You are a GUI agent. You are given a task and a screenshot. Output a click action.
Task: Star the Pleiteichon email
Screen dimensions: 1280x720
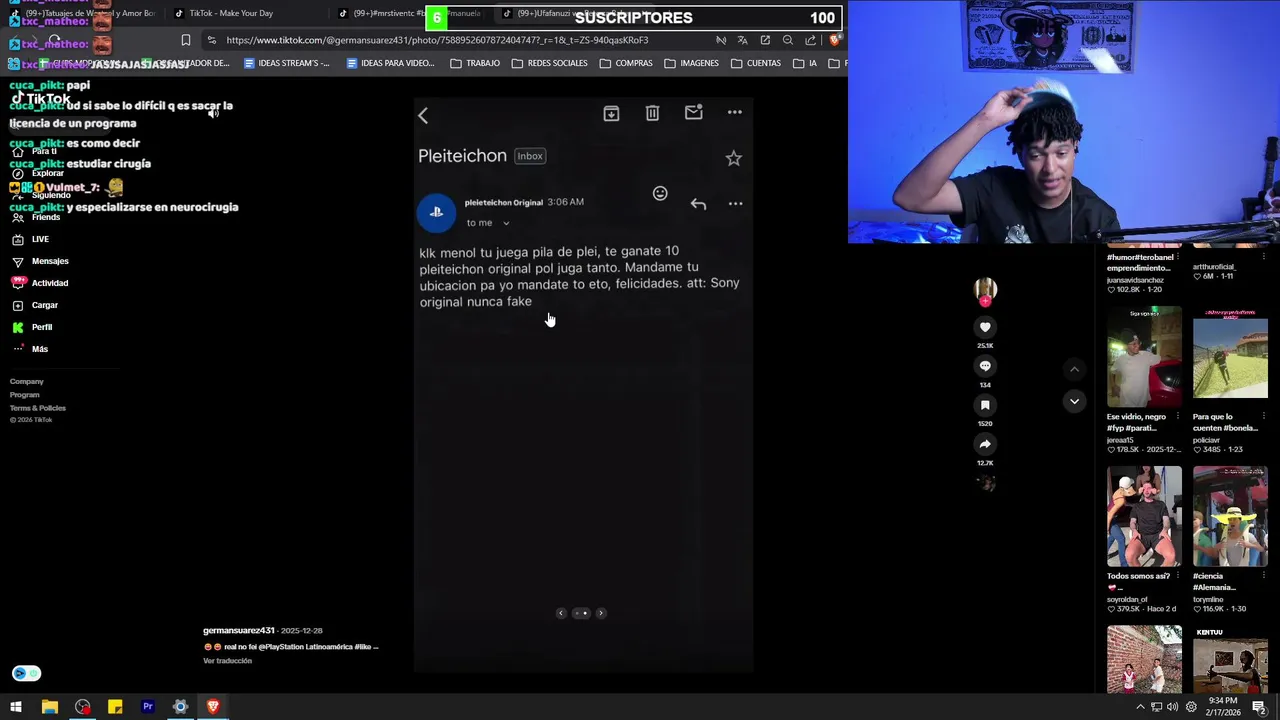click(734, 158)
